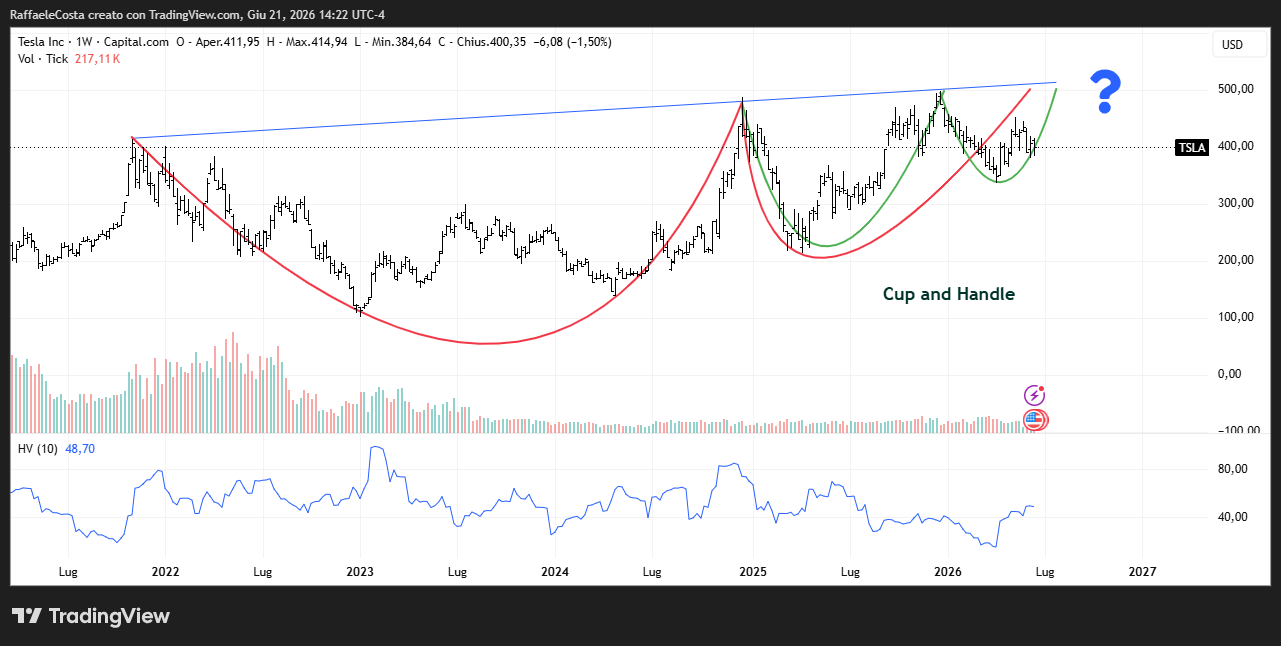Select the blue question mark drawing

(x=1105, y=92)
